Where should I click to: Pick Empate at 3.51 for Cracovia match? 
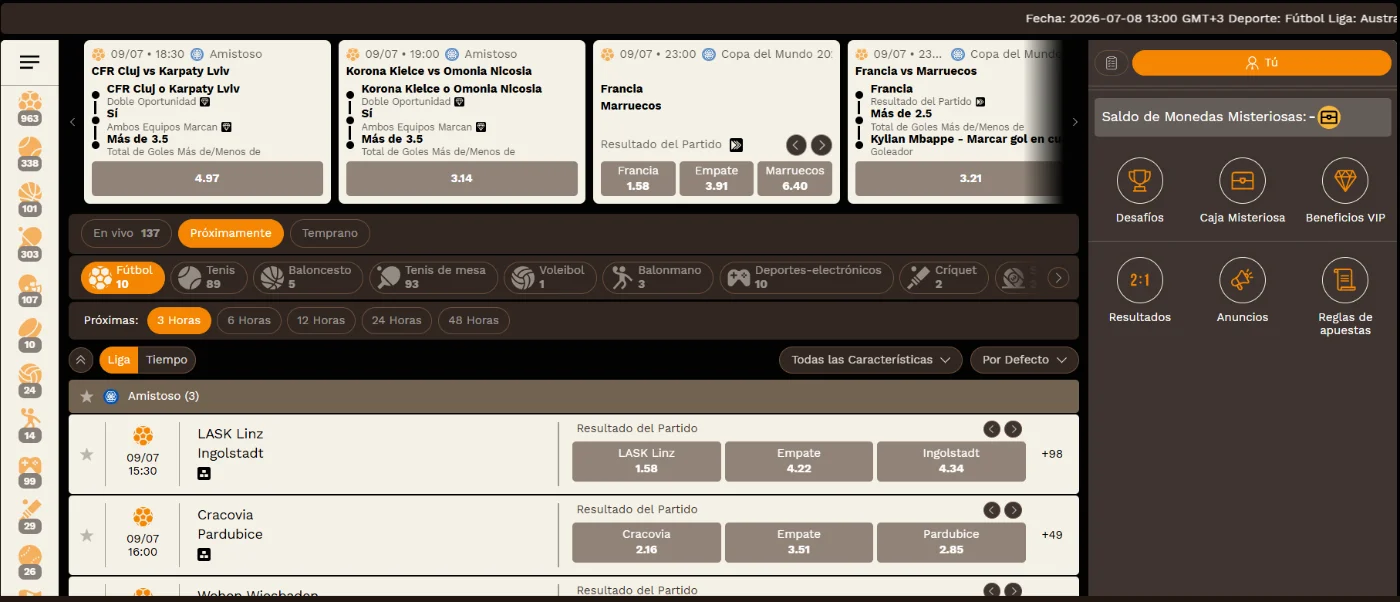tap(799, 542)
